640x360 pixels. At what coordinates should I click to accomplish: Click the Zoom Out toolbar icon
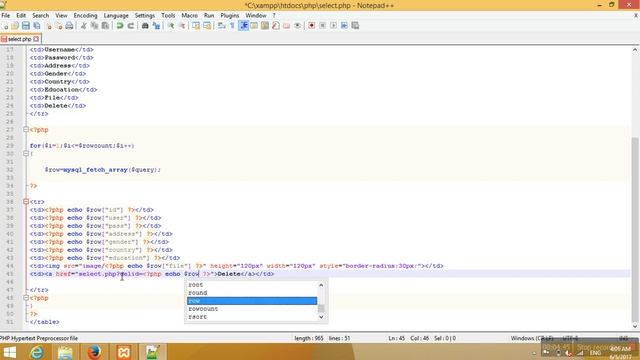[x=182, y=26]
